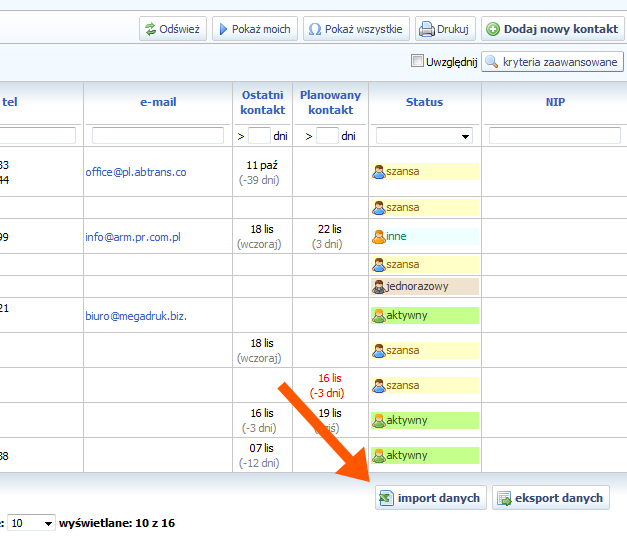The image size is (627, 536).
Task: Click the NIP filter input field
Action: tap(554, 136)
